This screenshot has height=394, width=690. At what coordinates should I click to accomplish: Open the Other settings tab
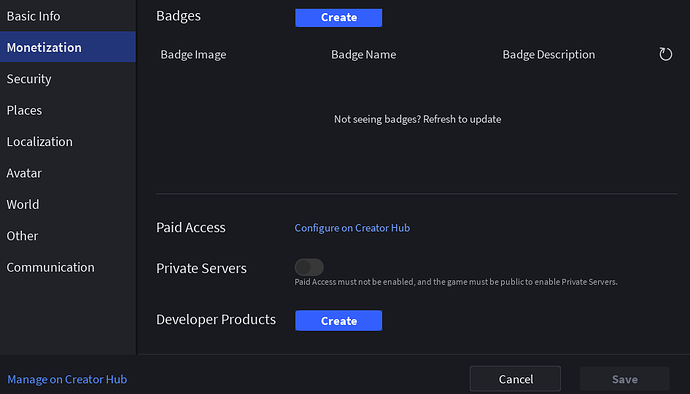(x=68, y=236)
